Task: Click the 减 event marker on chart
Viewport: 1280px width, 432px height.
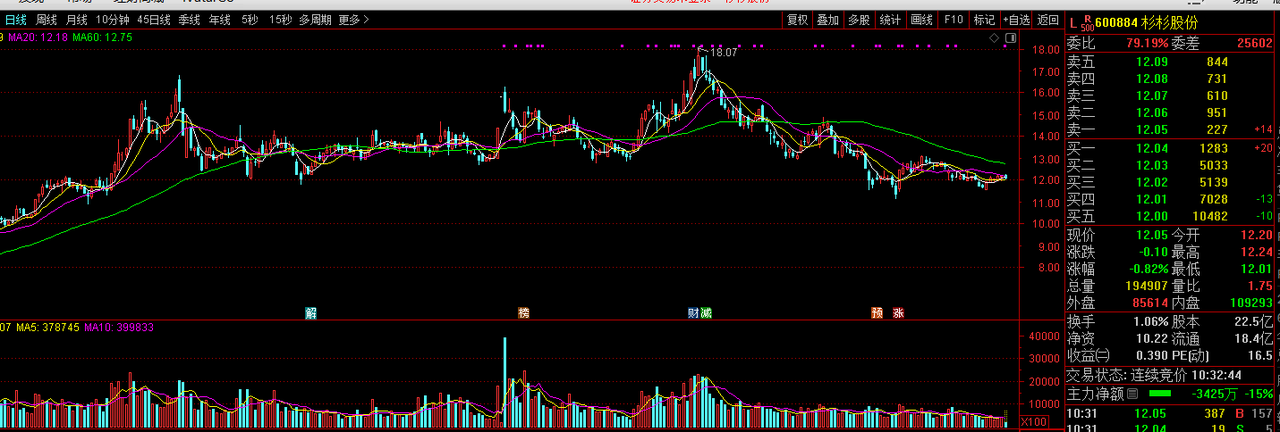Action: [x=706, y=313]
